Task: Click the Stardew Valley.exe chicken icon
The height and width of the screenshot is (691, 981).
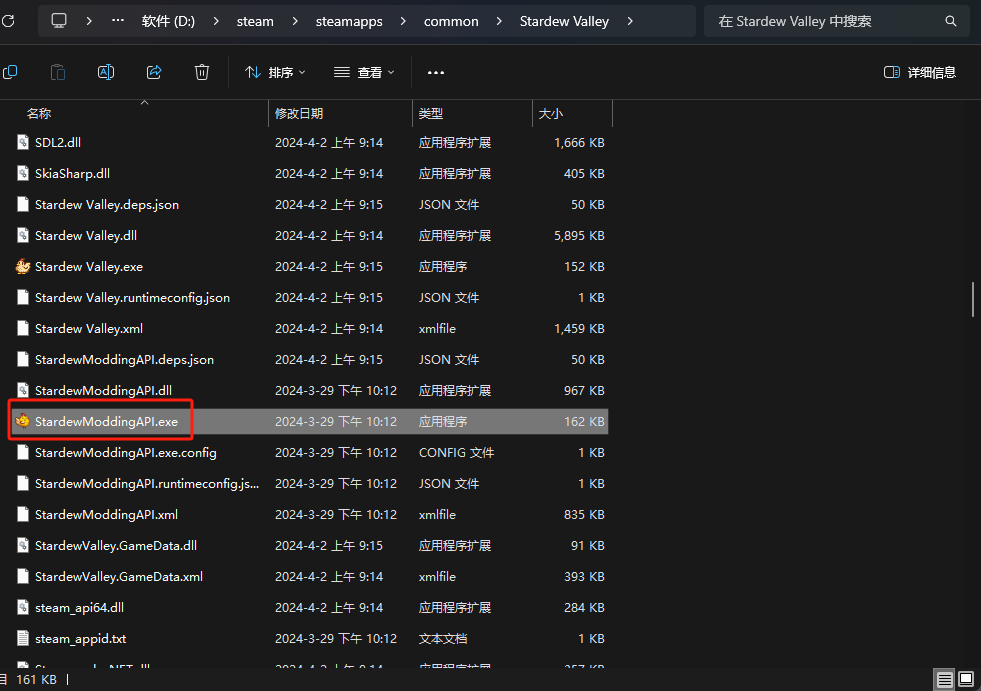Action: [x=24, y=267]
